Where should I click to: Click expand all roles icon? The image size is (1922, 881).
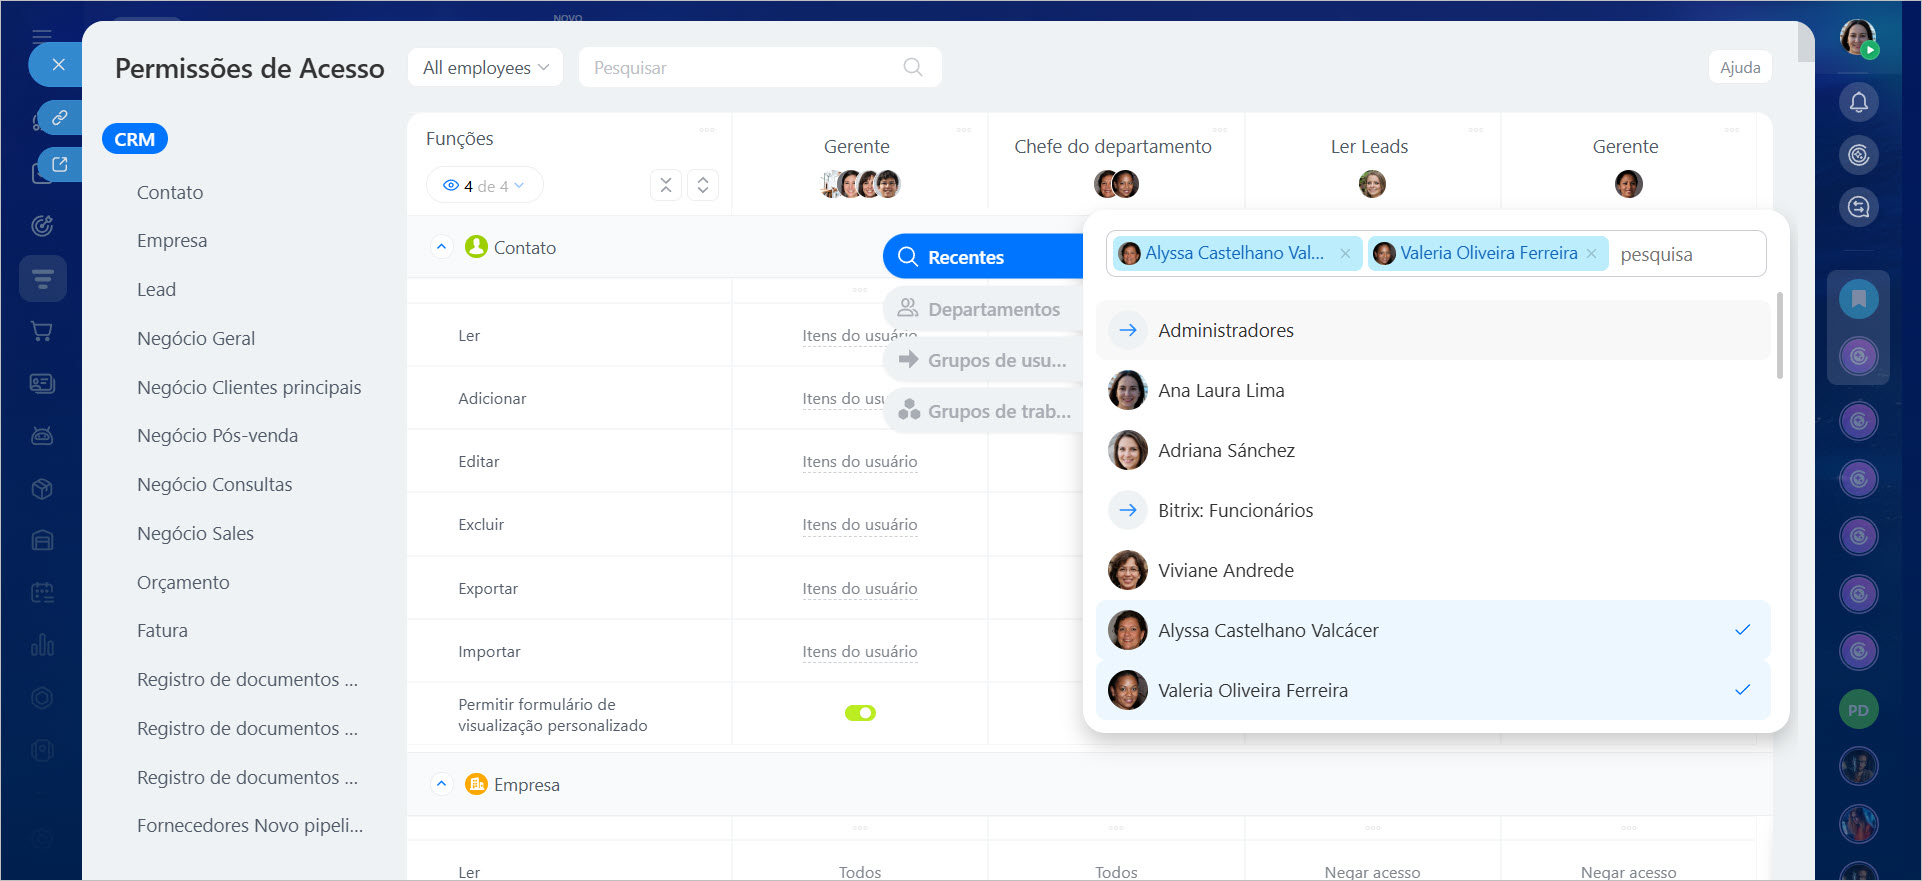click(x=703, y=185)
